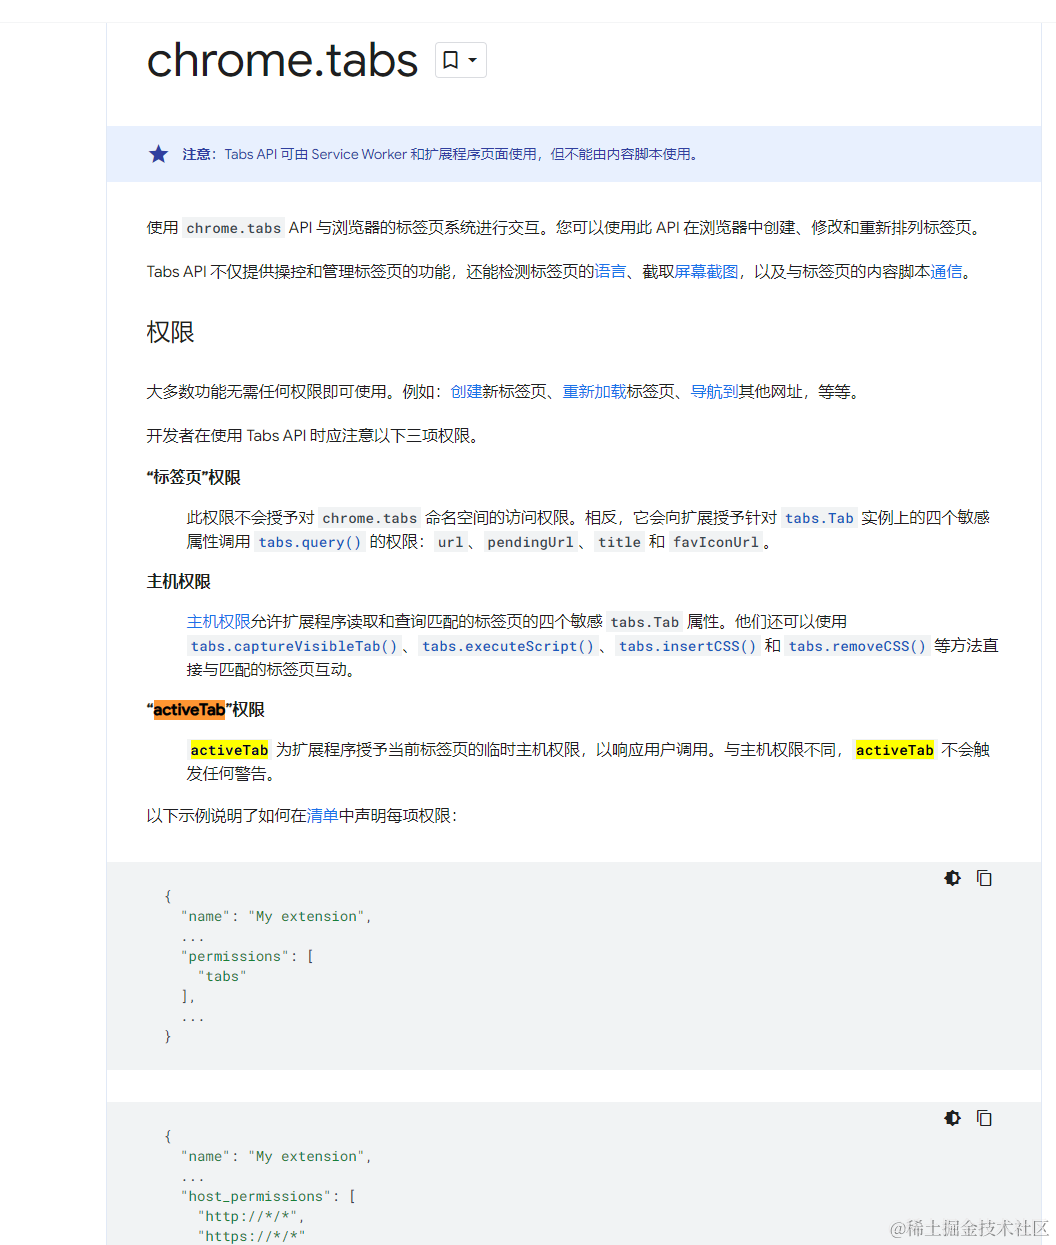Click the bookmark icon beside chrome.tabs title
The height and width of the screenshot is (1245, 1056).
tap(451, 59)
